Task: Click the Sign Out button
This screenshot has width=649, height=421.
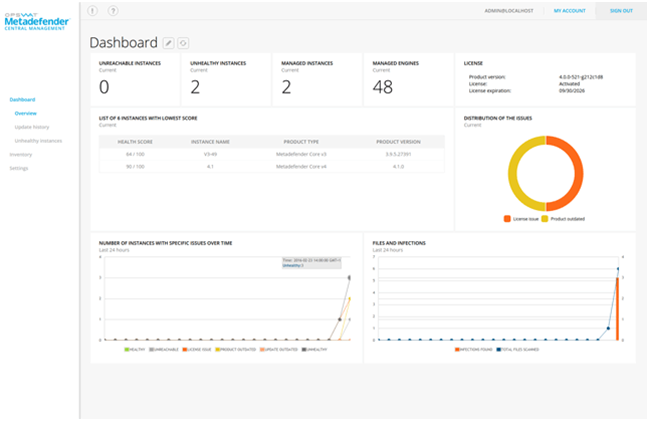Action: tap(621, 11)
